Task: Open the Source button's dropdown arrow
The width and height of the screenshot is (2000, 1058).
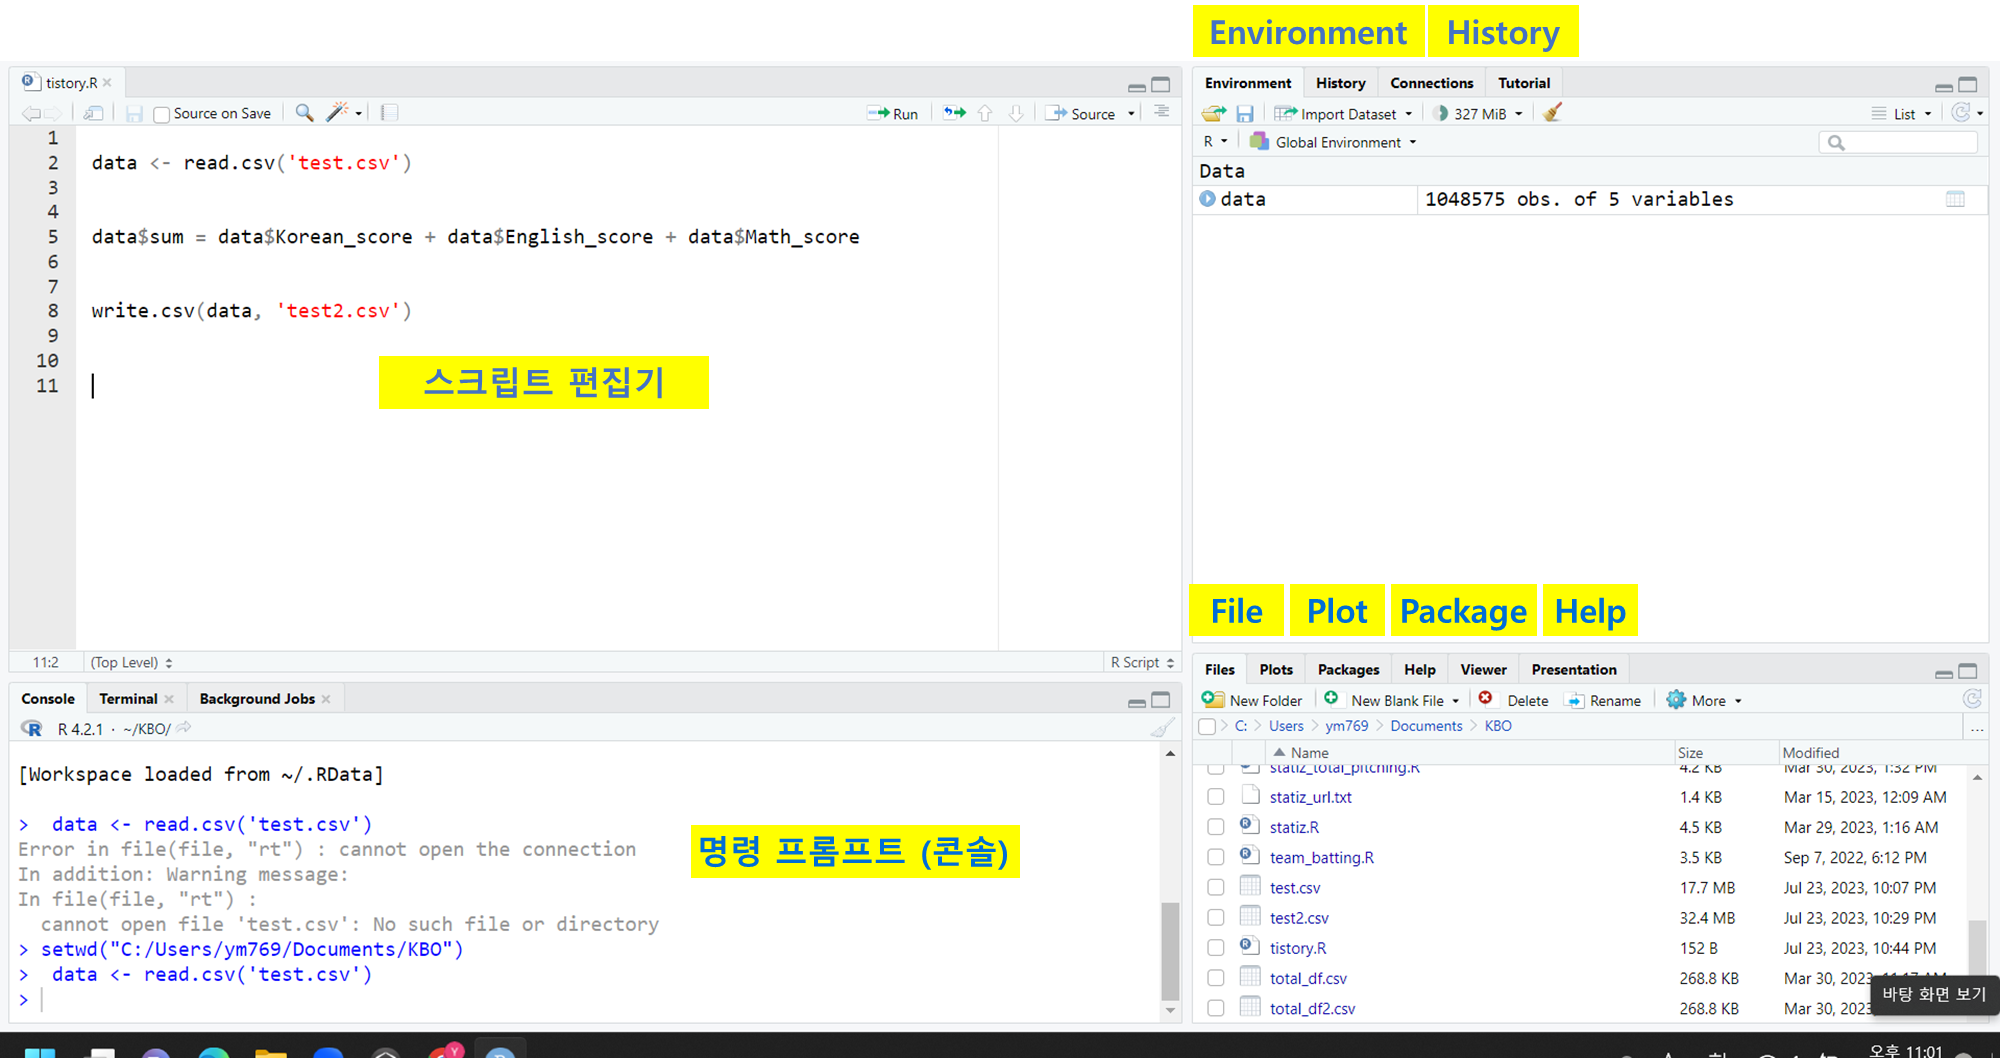Action: (x=1131, y=114)
